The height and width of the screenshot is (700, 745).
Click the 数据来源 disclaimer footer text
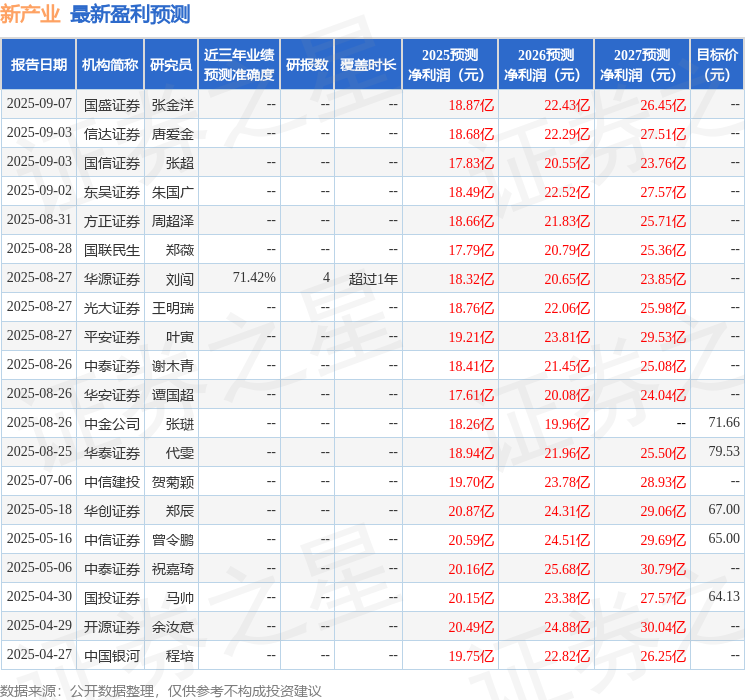(161, 690)
